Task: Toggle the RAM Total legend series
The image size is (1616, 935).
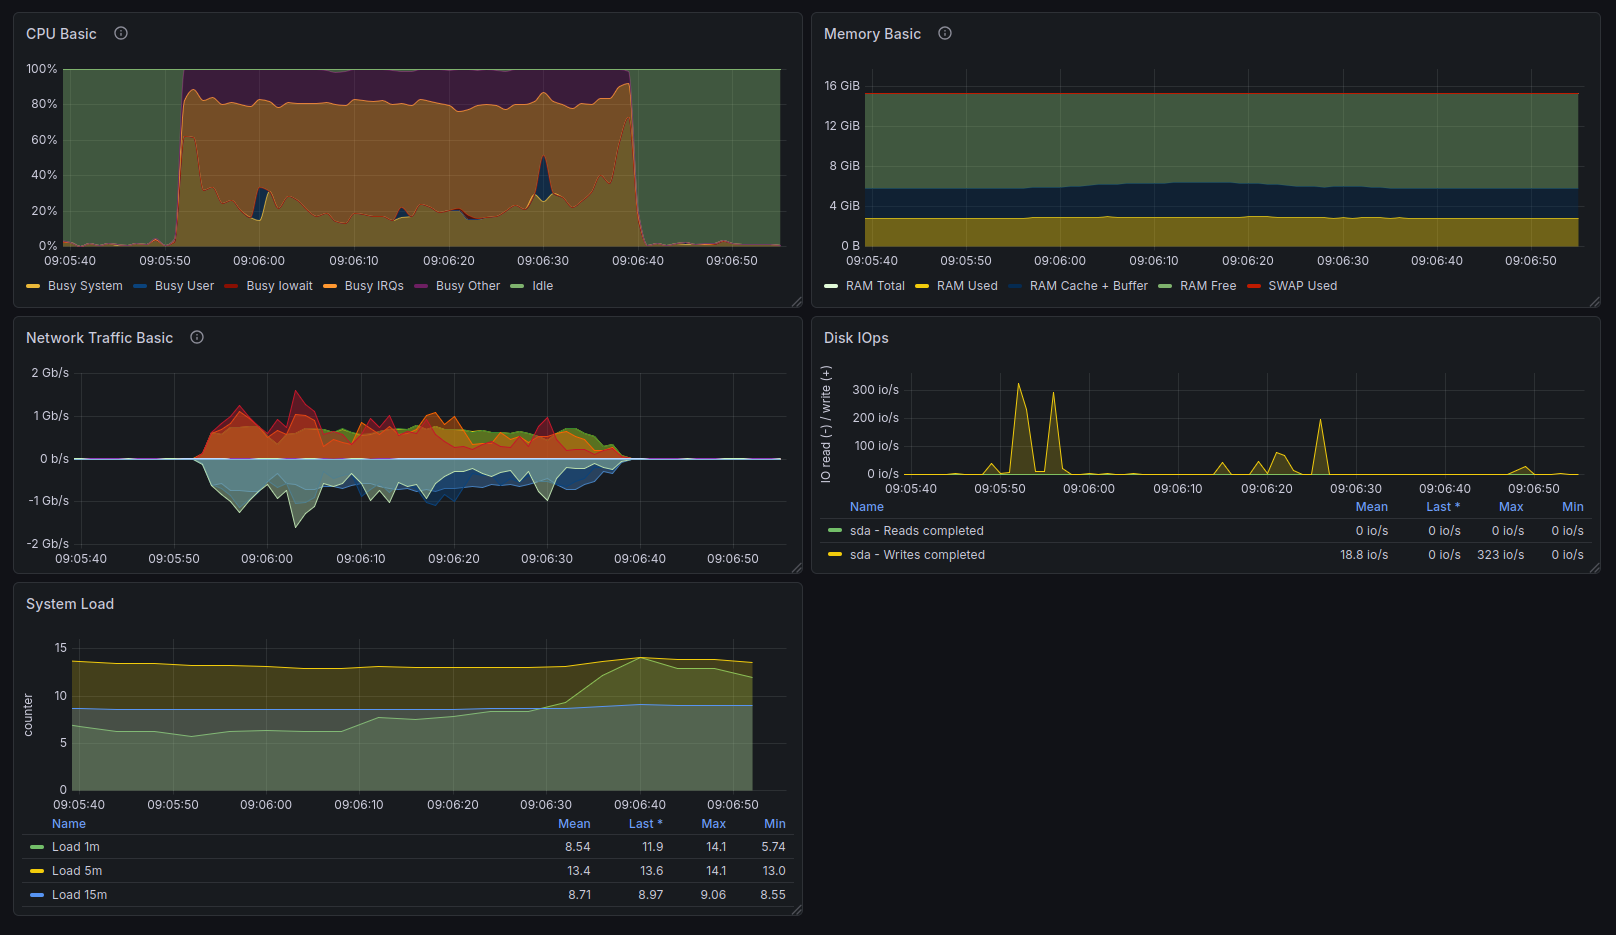Action: click(875, 286)
